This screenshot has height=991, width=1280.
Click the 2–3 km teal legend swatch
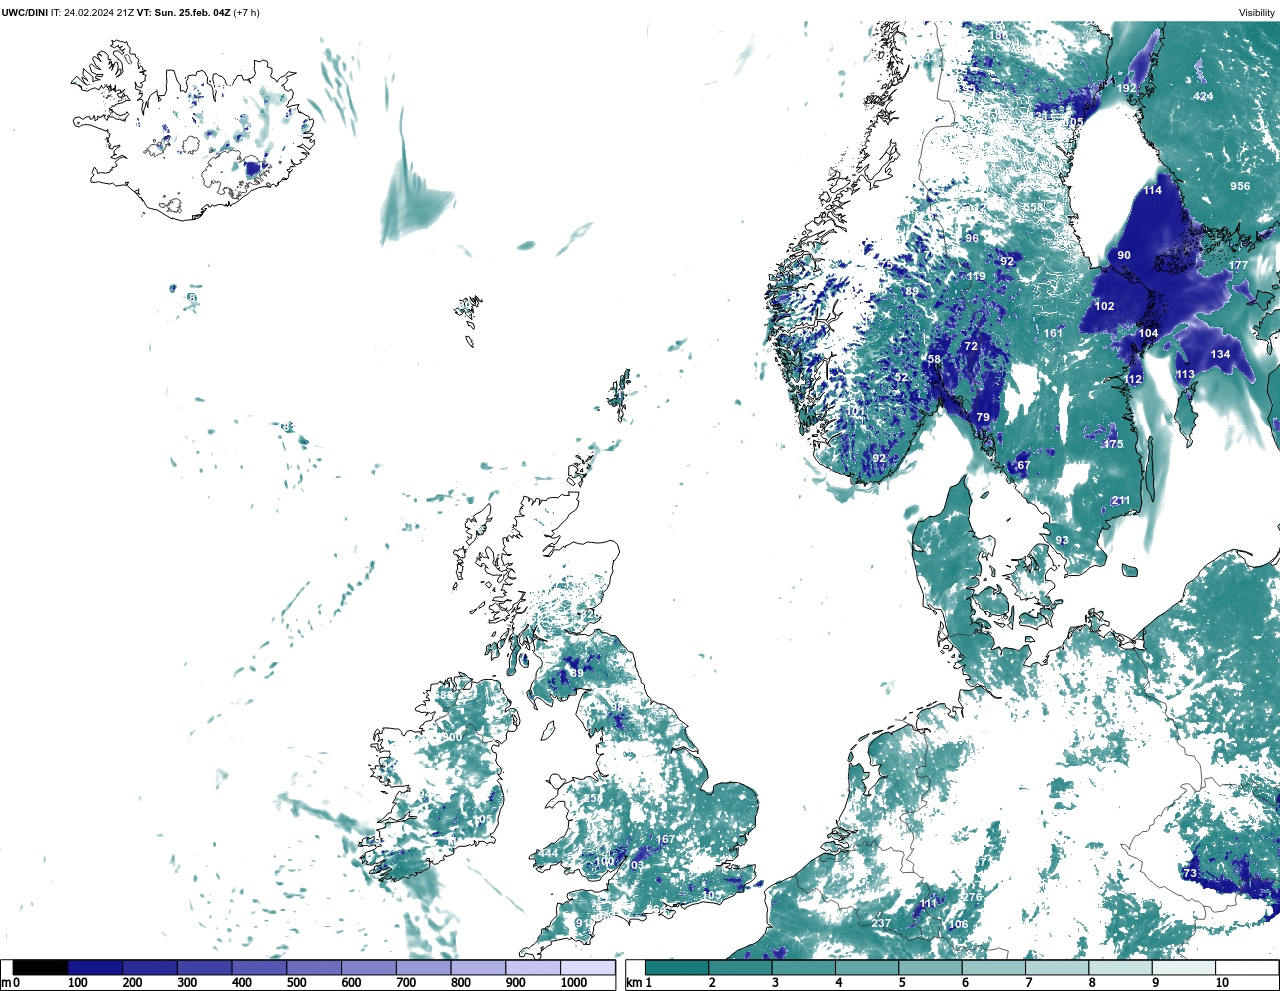click(x=741, y=967)
